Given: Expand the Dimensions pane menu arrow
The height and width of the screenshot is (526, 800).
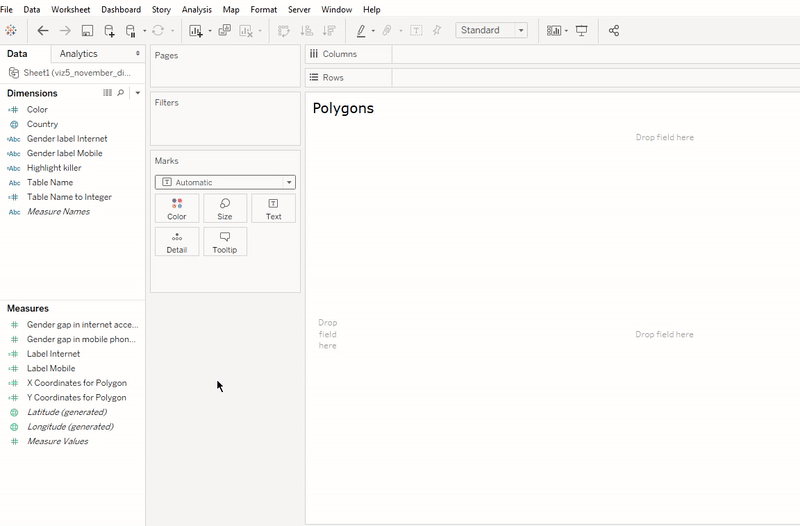Looking at the screenshot, I should pos(138,93).
